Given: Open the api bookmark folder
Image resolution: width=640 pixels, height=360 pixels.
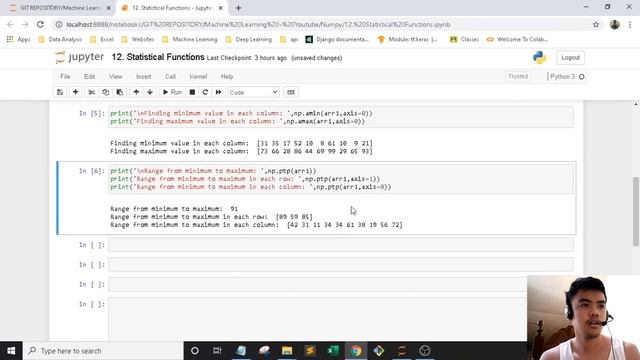Looking at the screenshot, I should pos(289,39).
